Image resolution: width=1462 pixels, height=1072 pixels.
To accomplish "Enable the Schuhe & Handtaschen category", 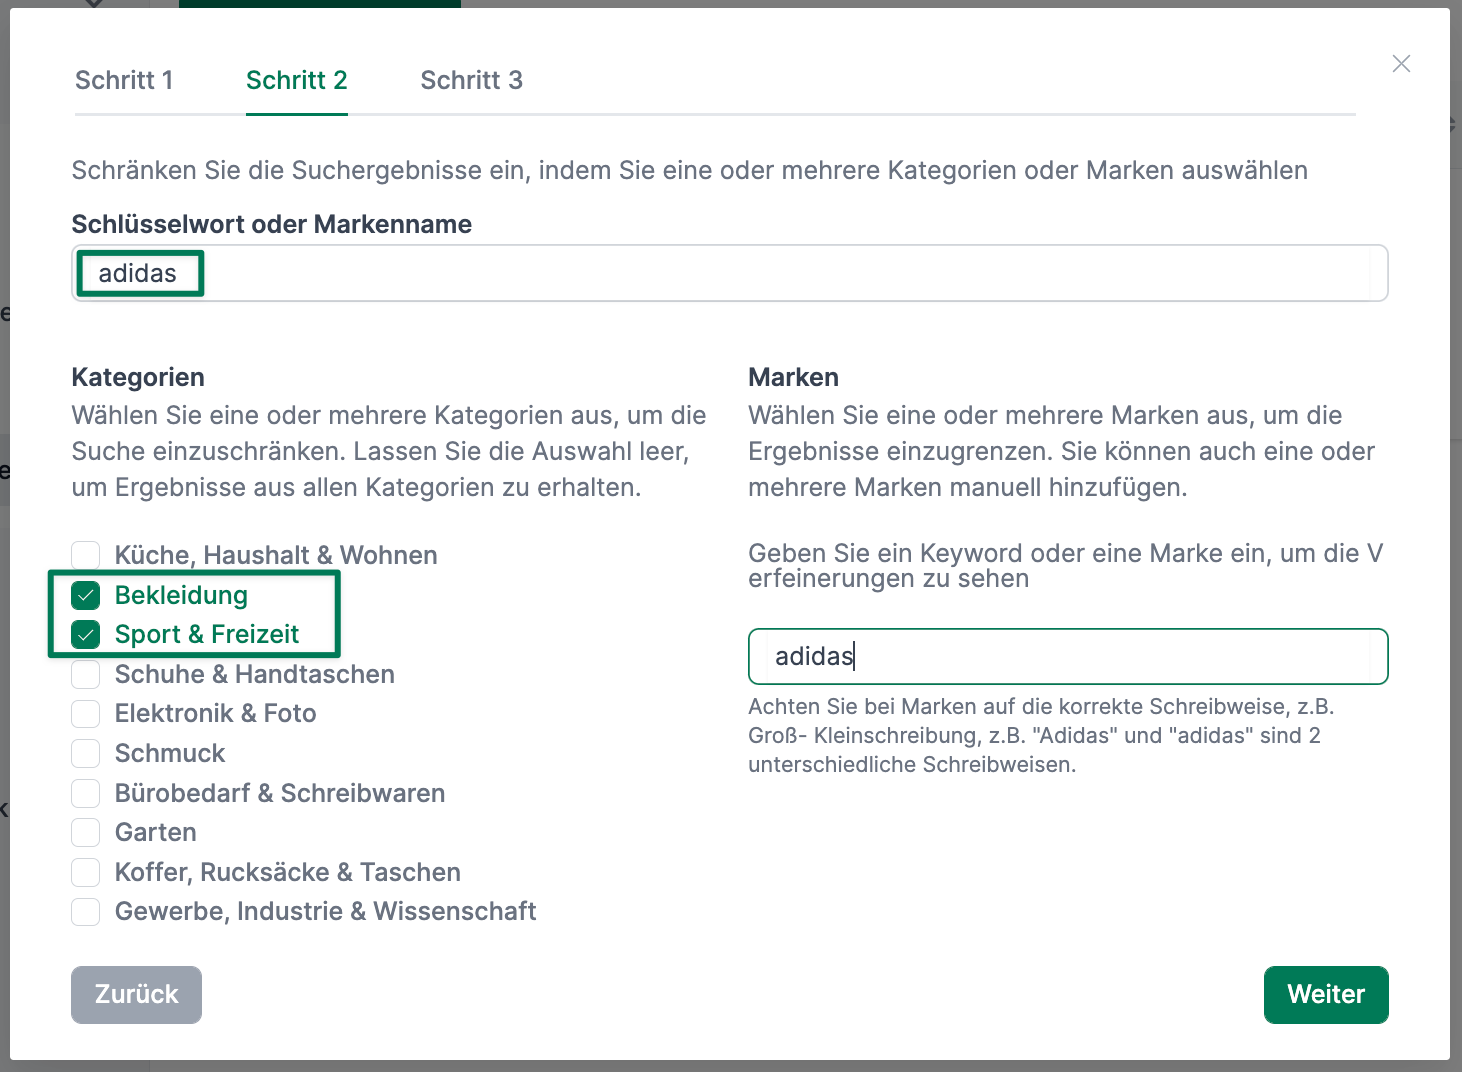I will coord(86,674).
